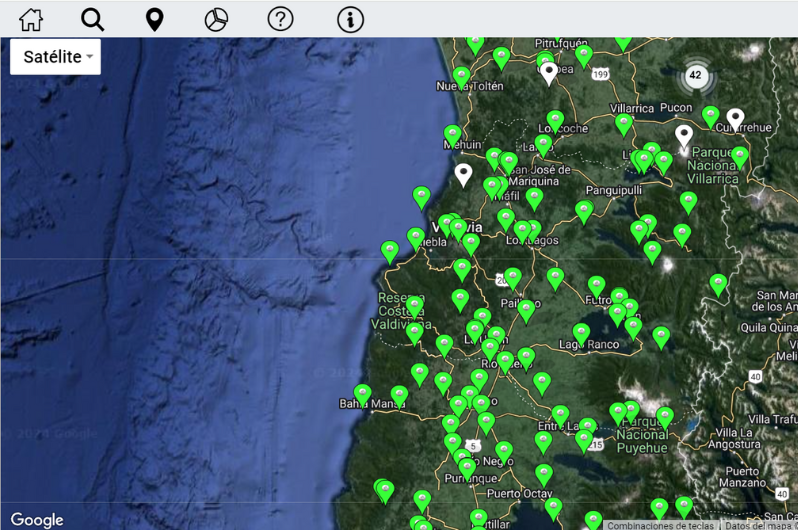Click the Datos del mapa text
Screen dimensions: 798x530
760,525
